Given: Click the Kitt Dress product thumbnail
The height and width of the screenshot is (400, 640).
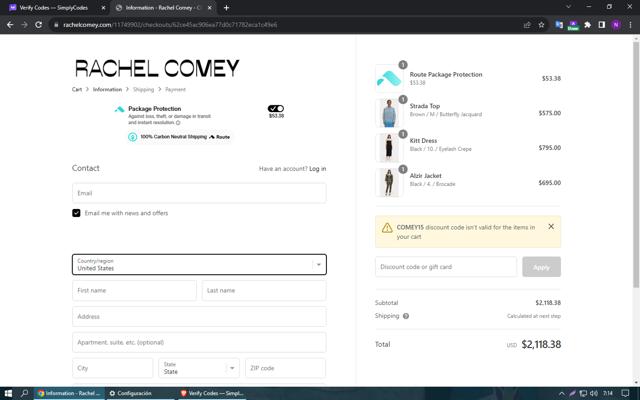Looking at the screenshot, I should (x=389, y=148).
